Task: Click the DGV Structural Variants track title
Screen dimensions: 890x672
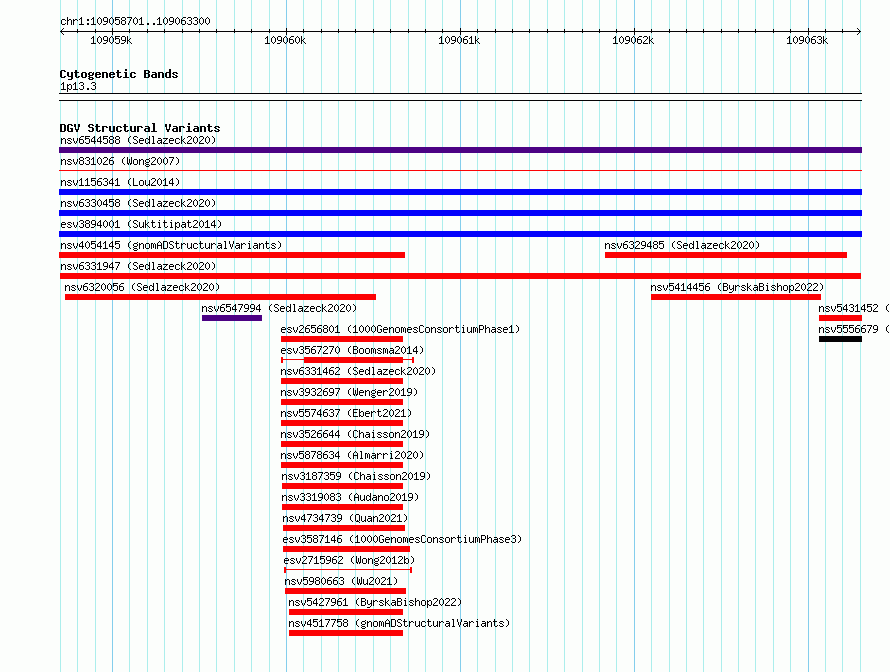Action: (x=140, y=128)
